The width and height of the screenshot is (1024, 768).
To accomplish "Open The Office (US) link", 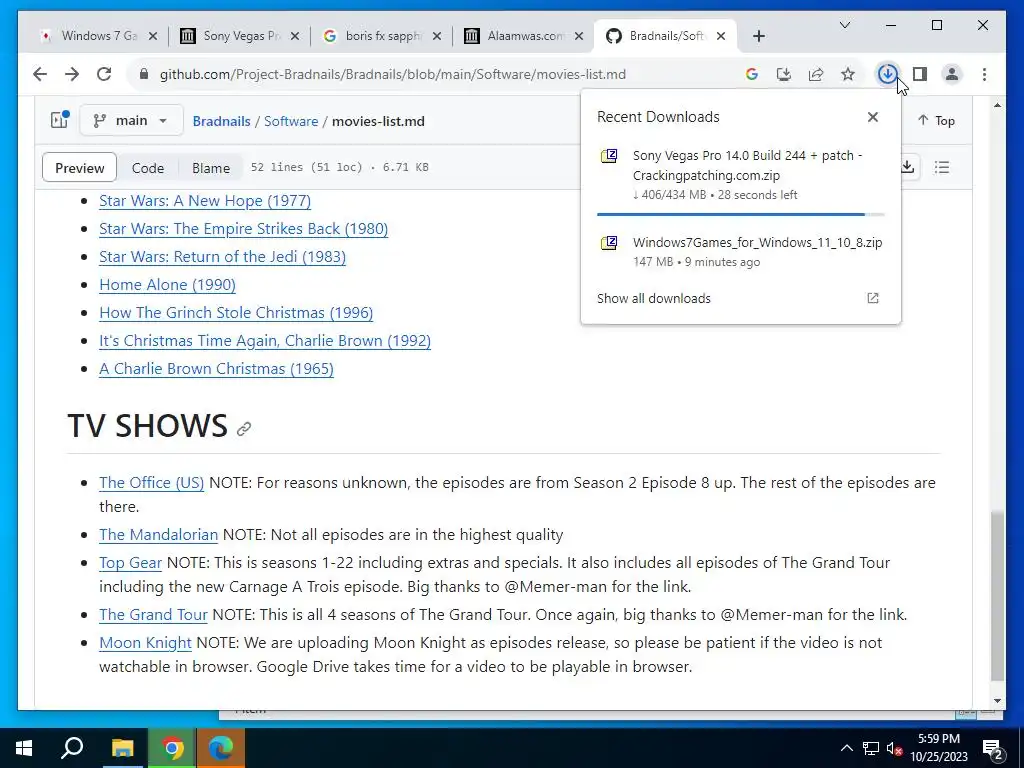I will pyautogui.click(x=152, y=483).
